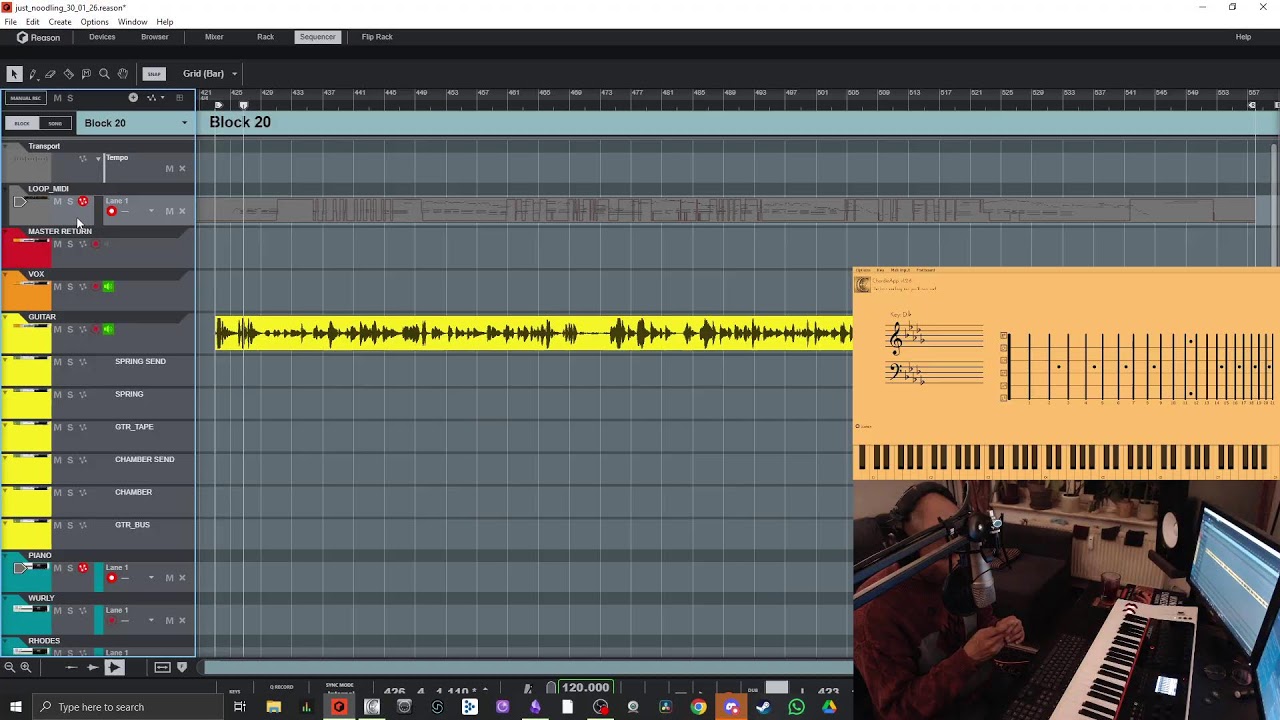Open the Grid (Bar) dropdown
This screenshot has width=1280, height=720.
coord(210,74)
